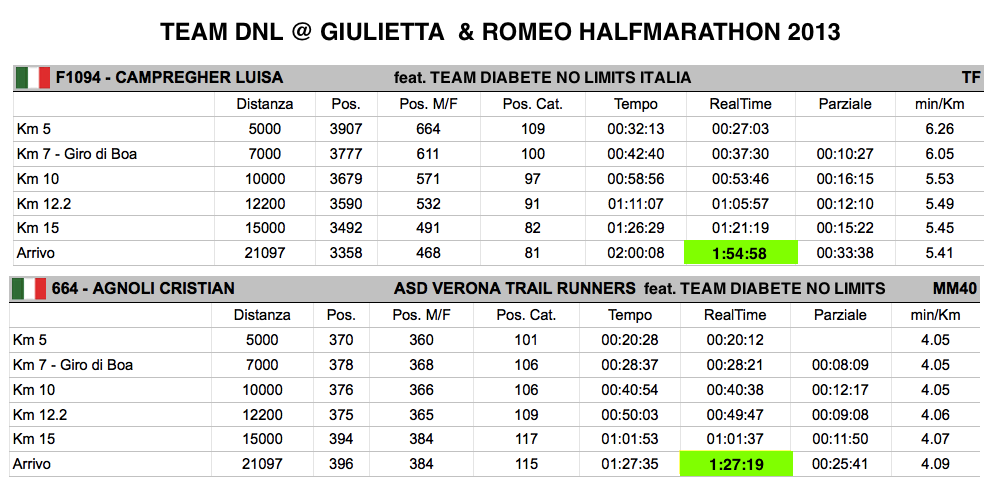Select the Km 12.2 row in second table

(494, 415)
